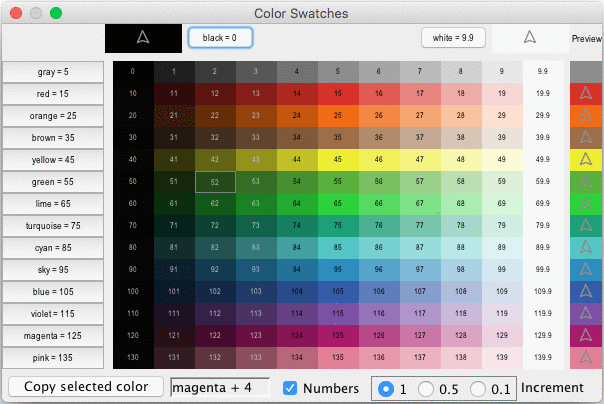
Task: Click the magenta row preview arrow icon
Action: pyautogui.click(x=585, y=335)
